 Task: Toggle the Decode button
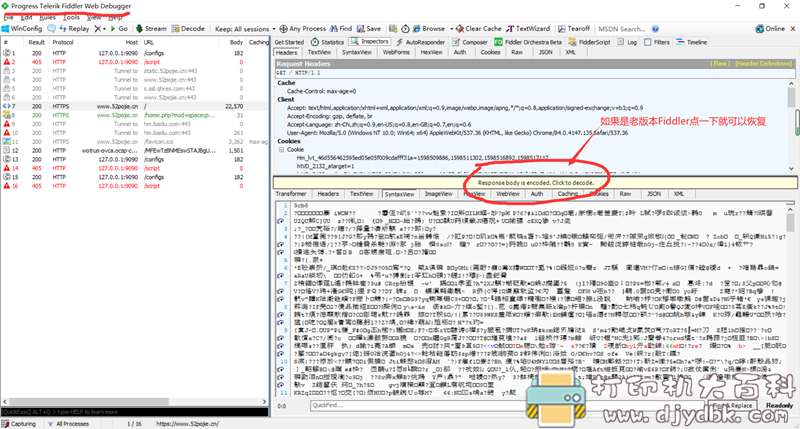pos(188,29)
